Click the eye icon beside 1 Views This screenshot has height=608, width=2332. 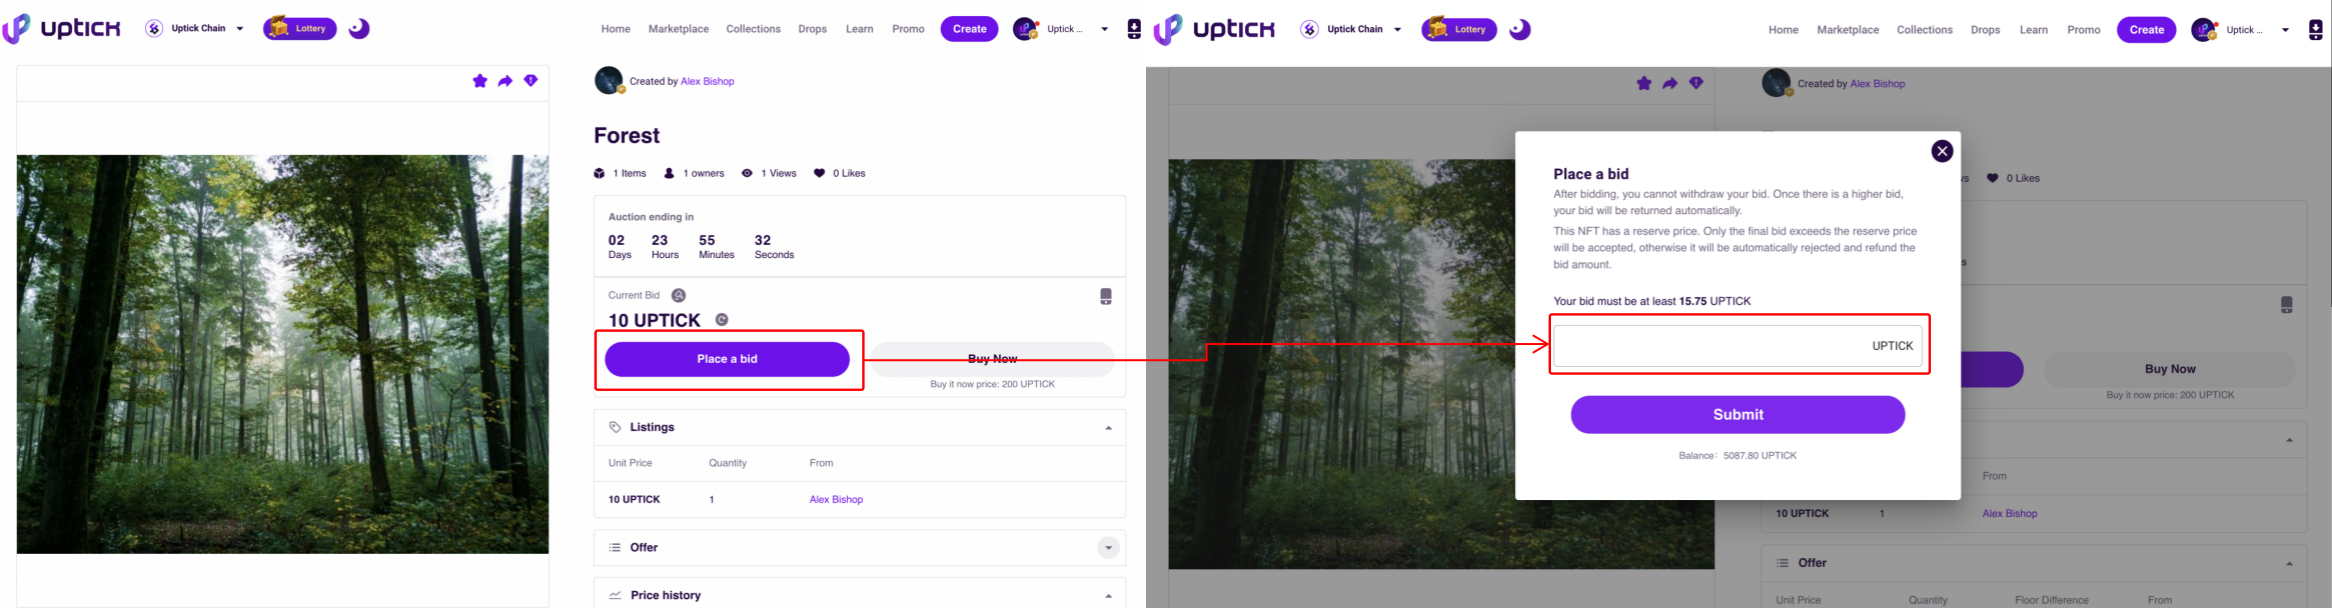coord(747,173)
